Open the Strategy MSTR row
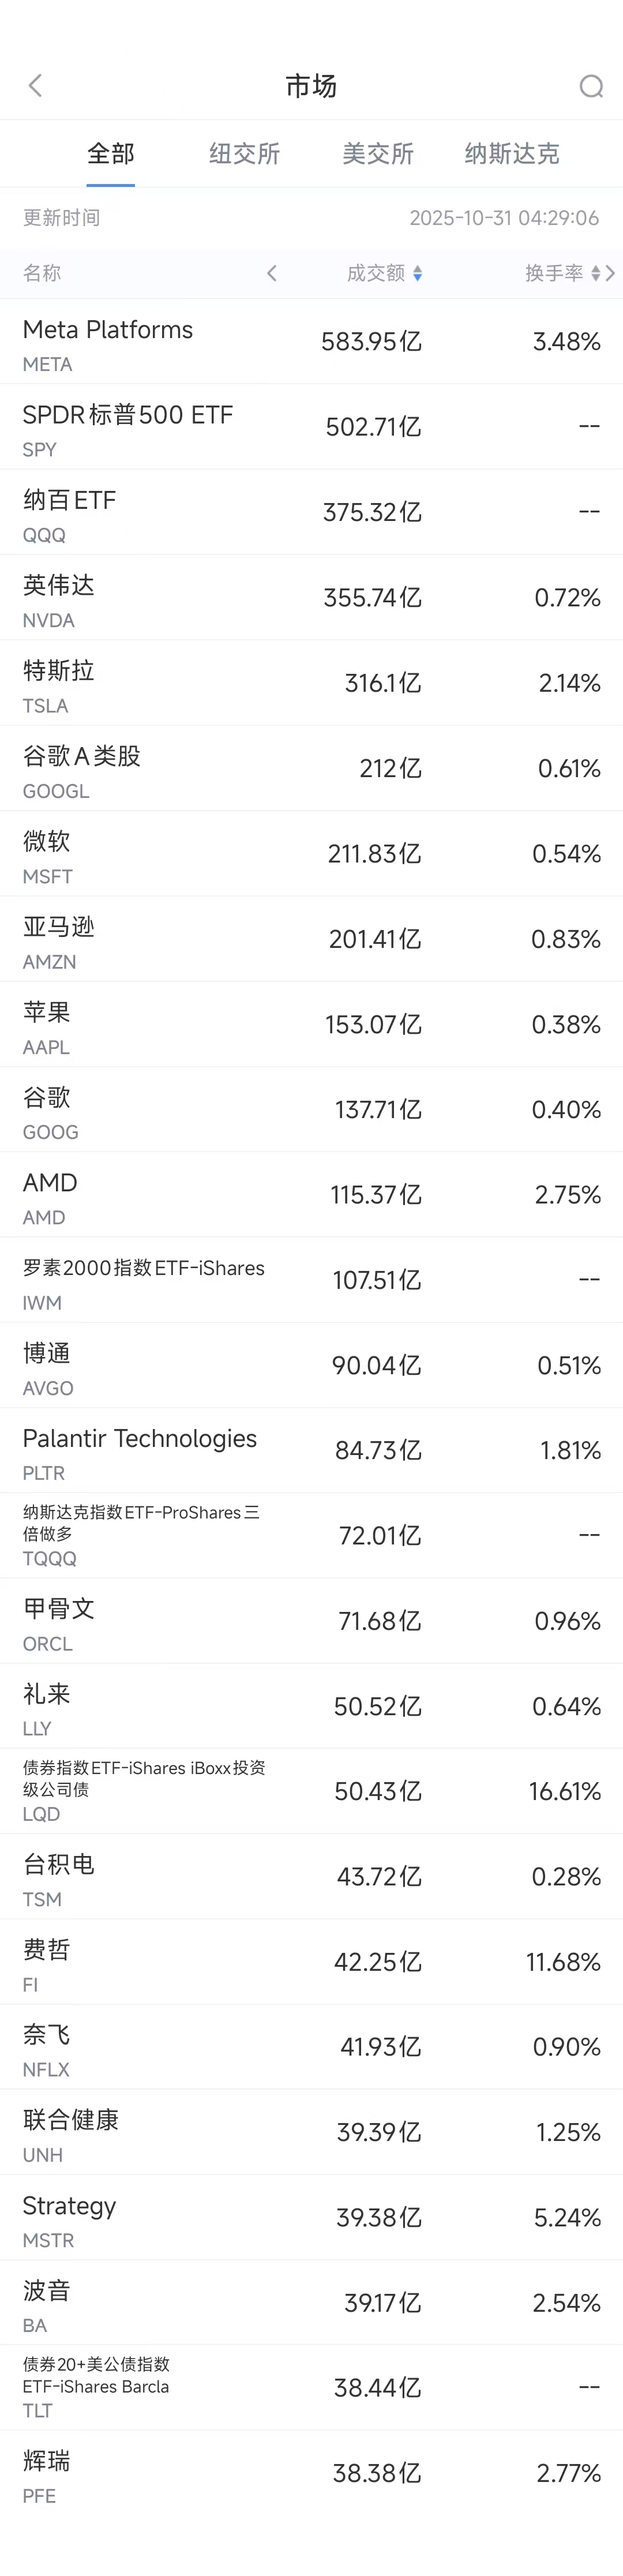The height and width of the screenshot is (2576, 623). 311,2217
